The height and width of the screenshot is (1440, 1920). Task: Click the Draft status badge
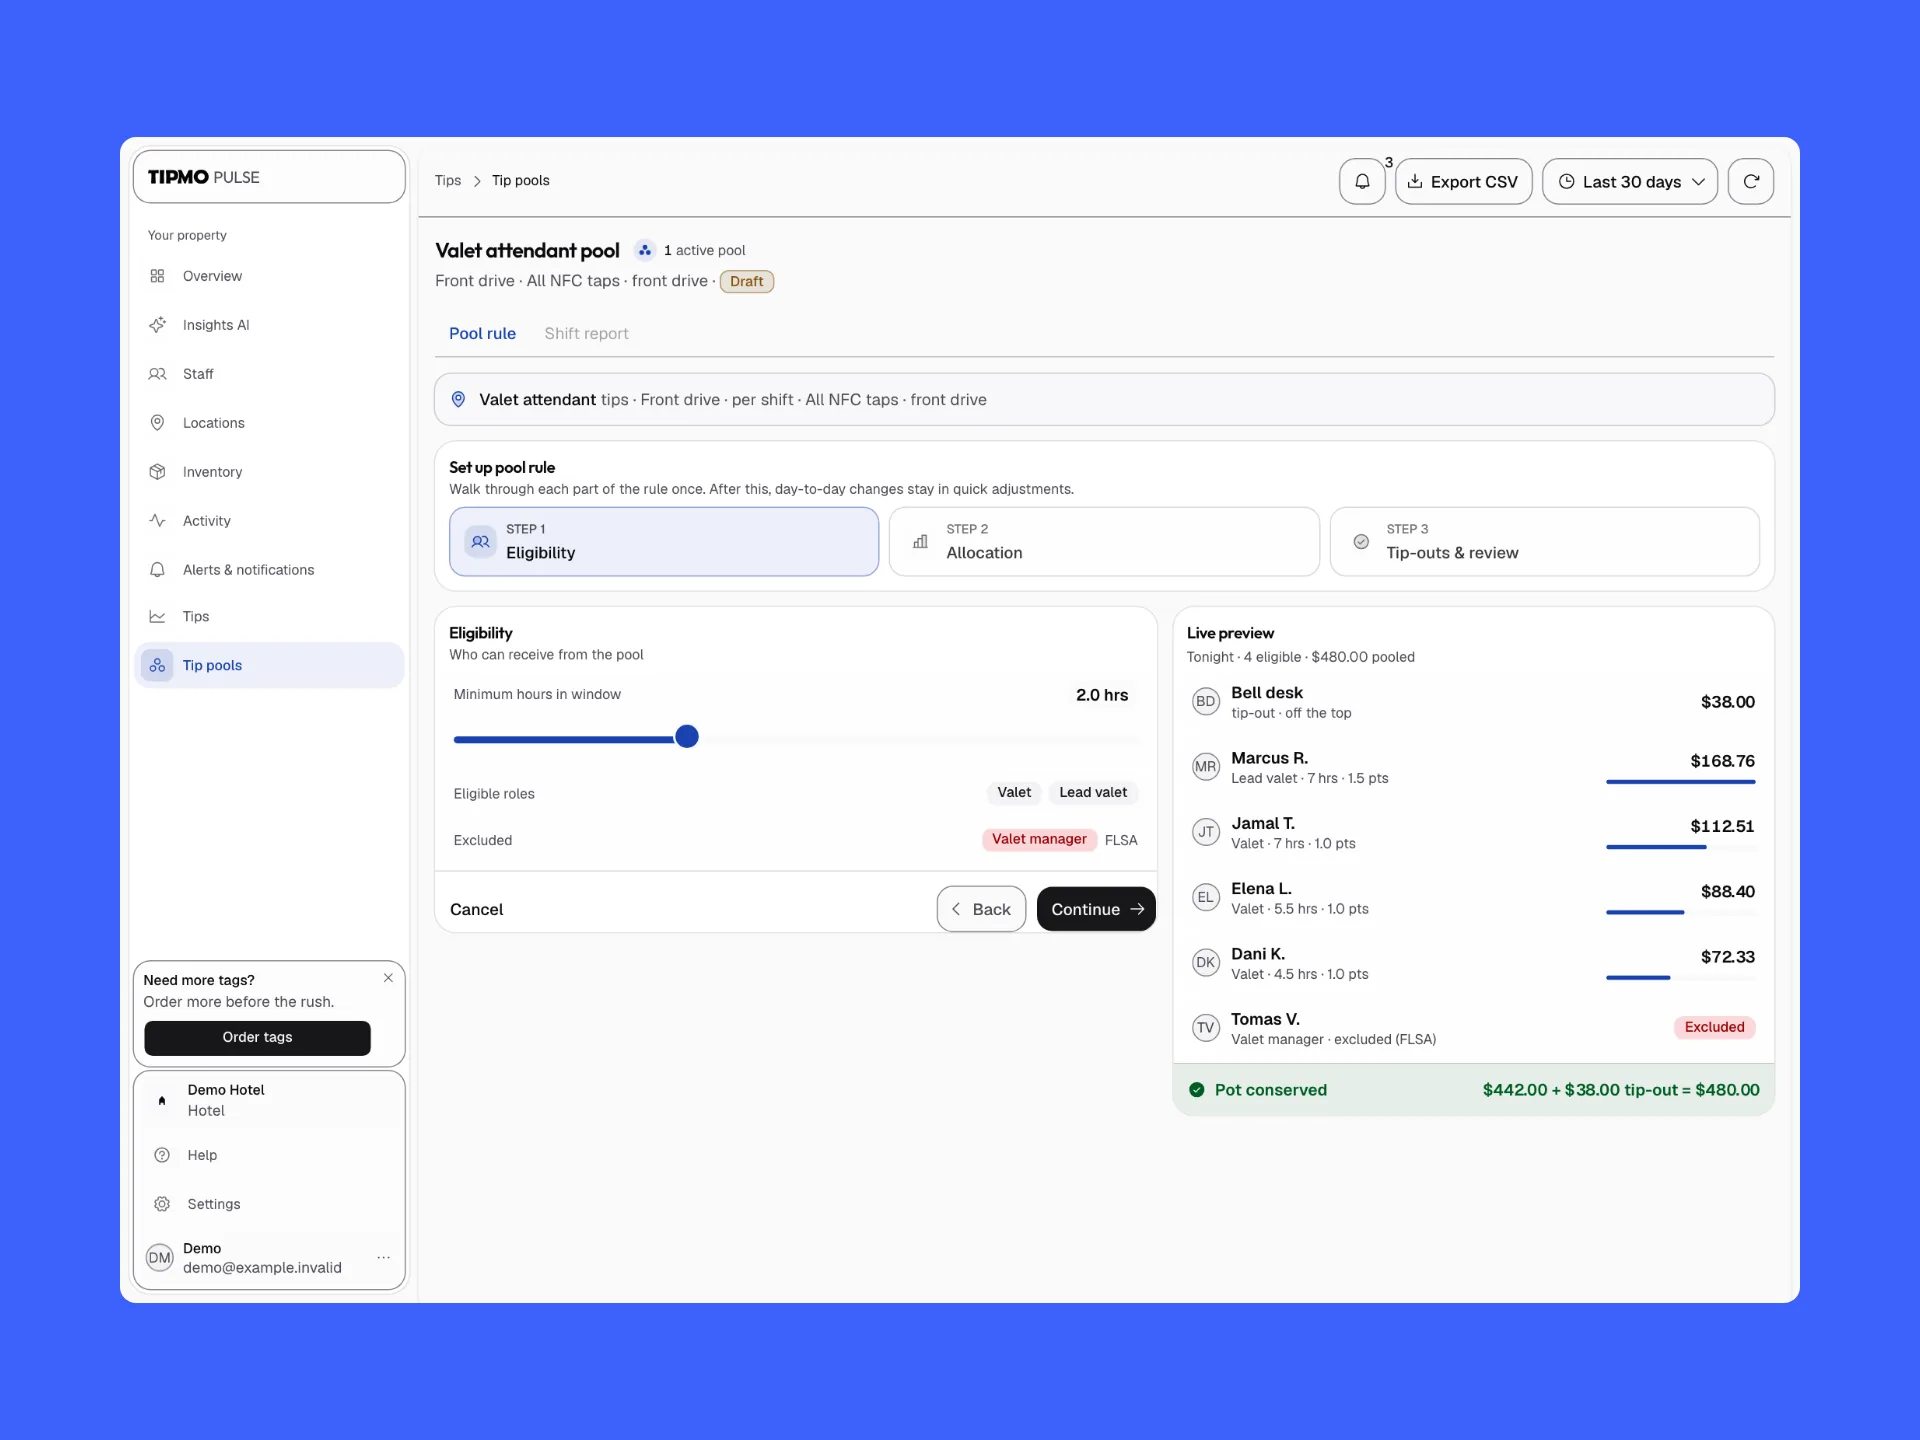click(x=746, y=282)
